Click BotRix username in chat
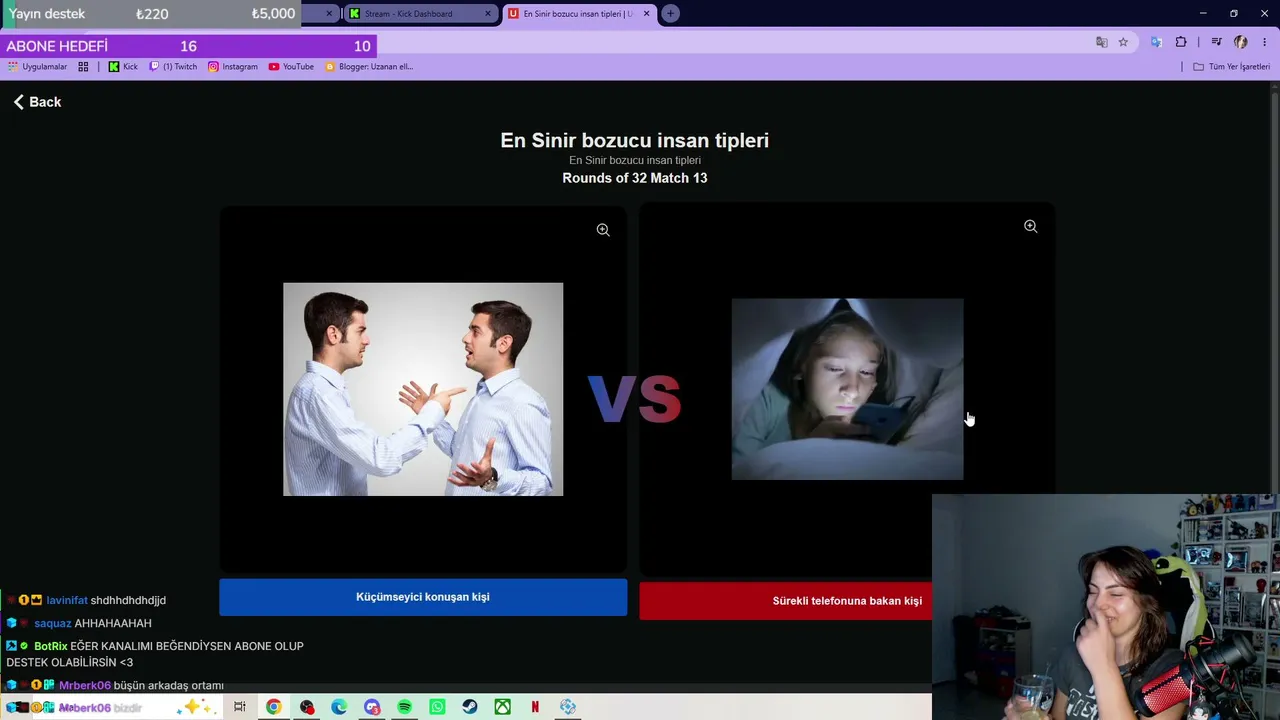The image size is (1280, 720). click(x=51, y=646)
